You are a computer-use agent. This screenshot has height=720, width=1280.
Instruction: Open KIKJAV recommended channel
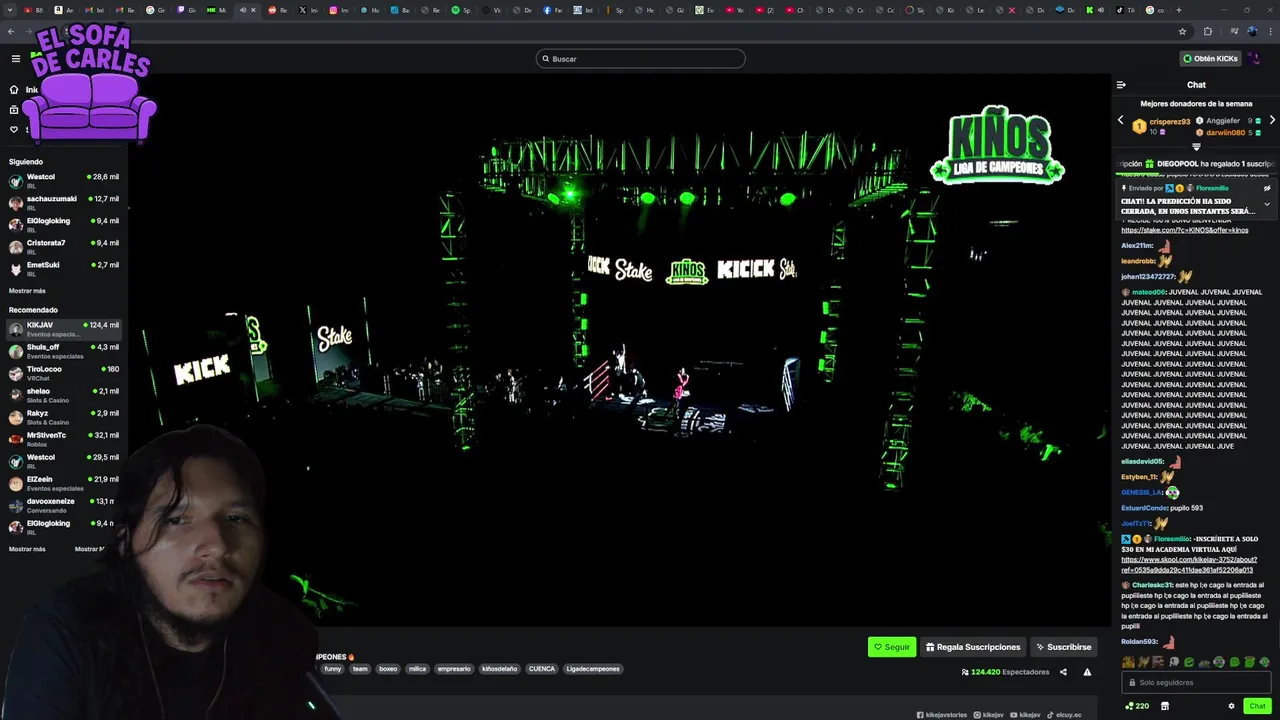pos(64,329)
